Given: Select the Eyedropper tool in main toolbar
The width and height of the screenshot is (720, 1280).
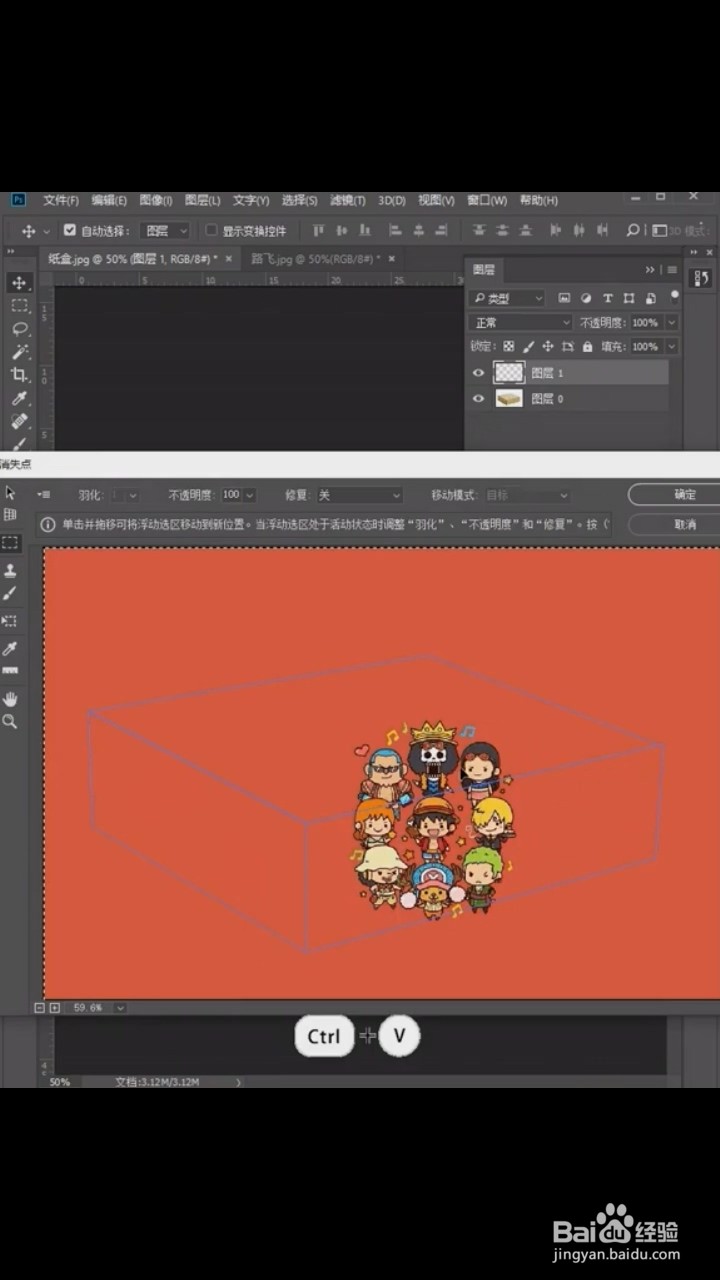Looking at the screenshot, I should click(19, 398).
